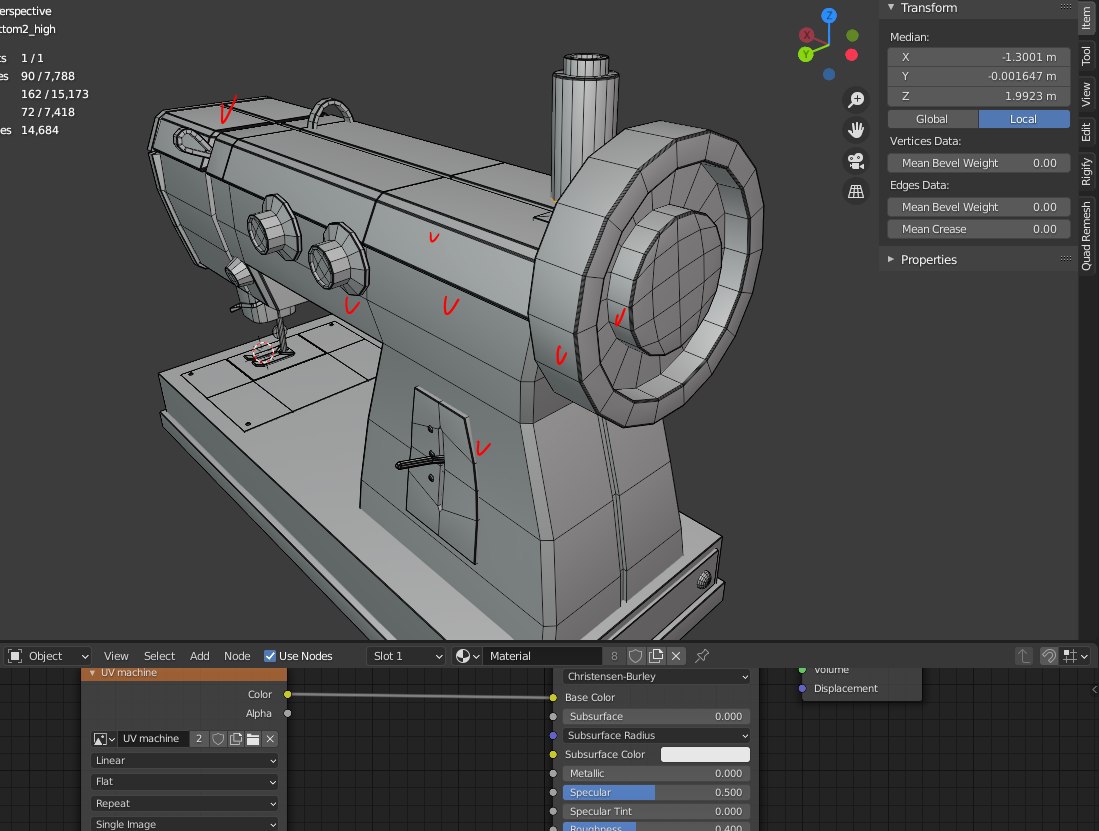Open image file folder icon
1099x831 pixels.
tap(253, 739)
